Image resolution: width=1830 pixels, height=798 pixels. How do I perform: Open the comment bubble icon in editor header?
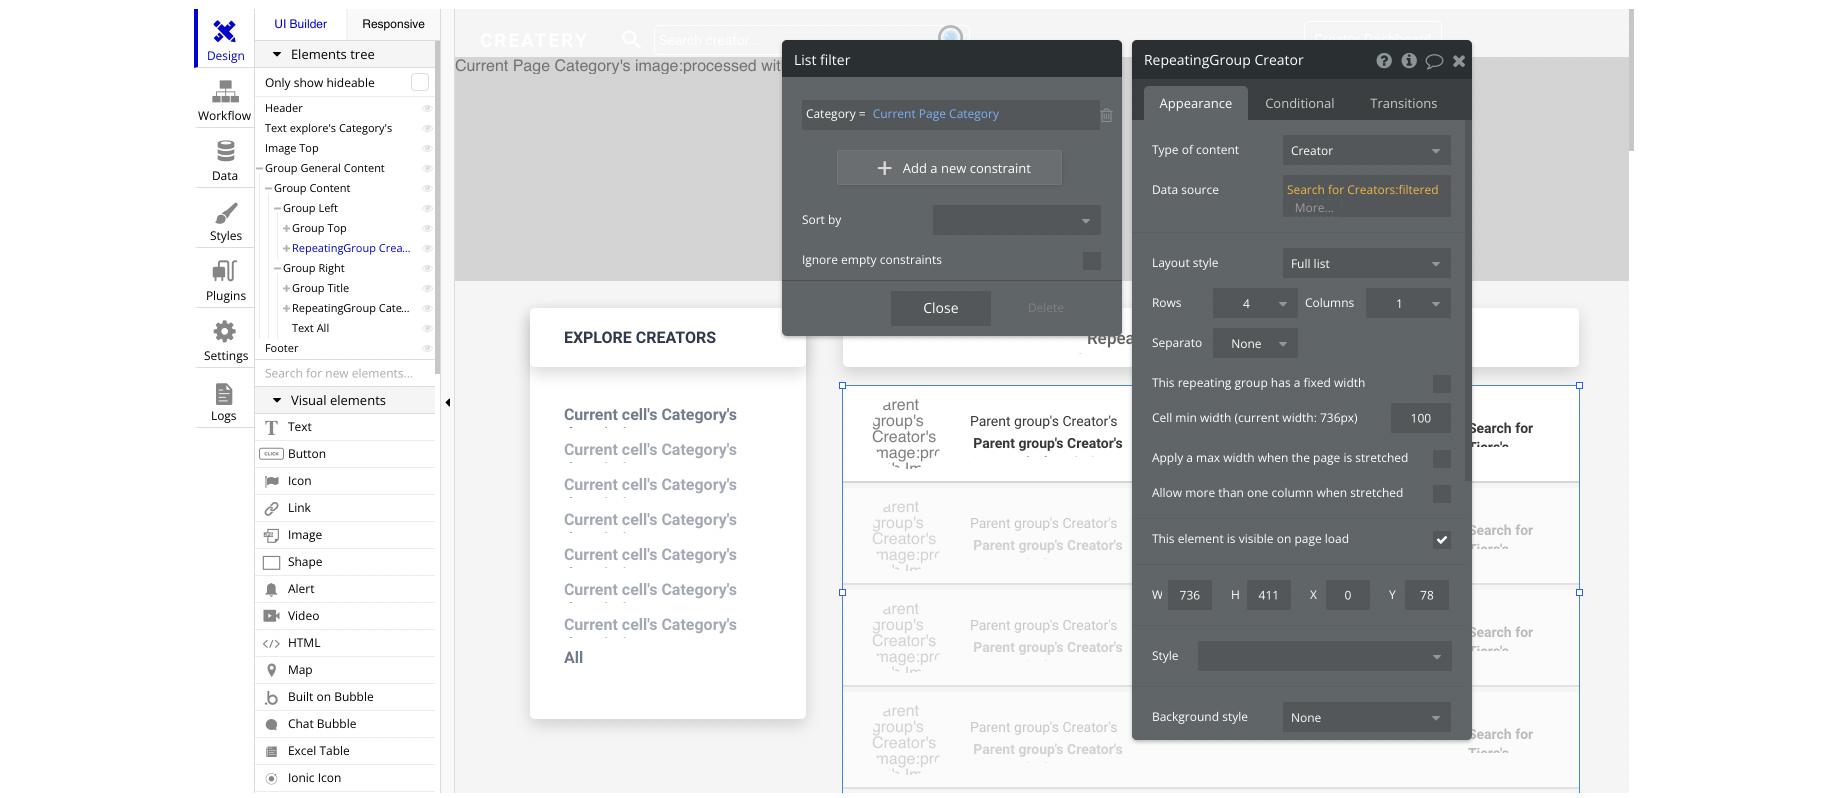tap(1434, 61)
